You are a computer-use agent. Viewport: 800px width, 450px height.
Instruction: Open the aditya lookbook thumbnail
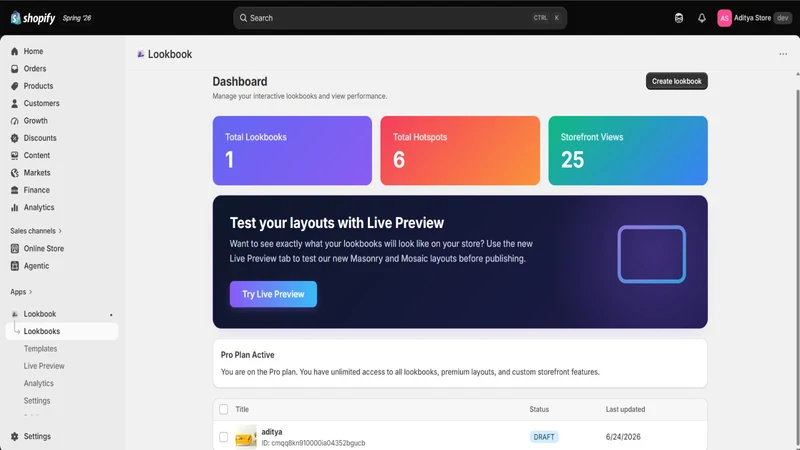[x=245, y=437]
